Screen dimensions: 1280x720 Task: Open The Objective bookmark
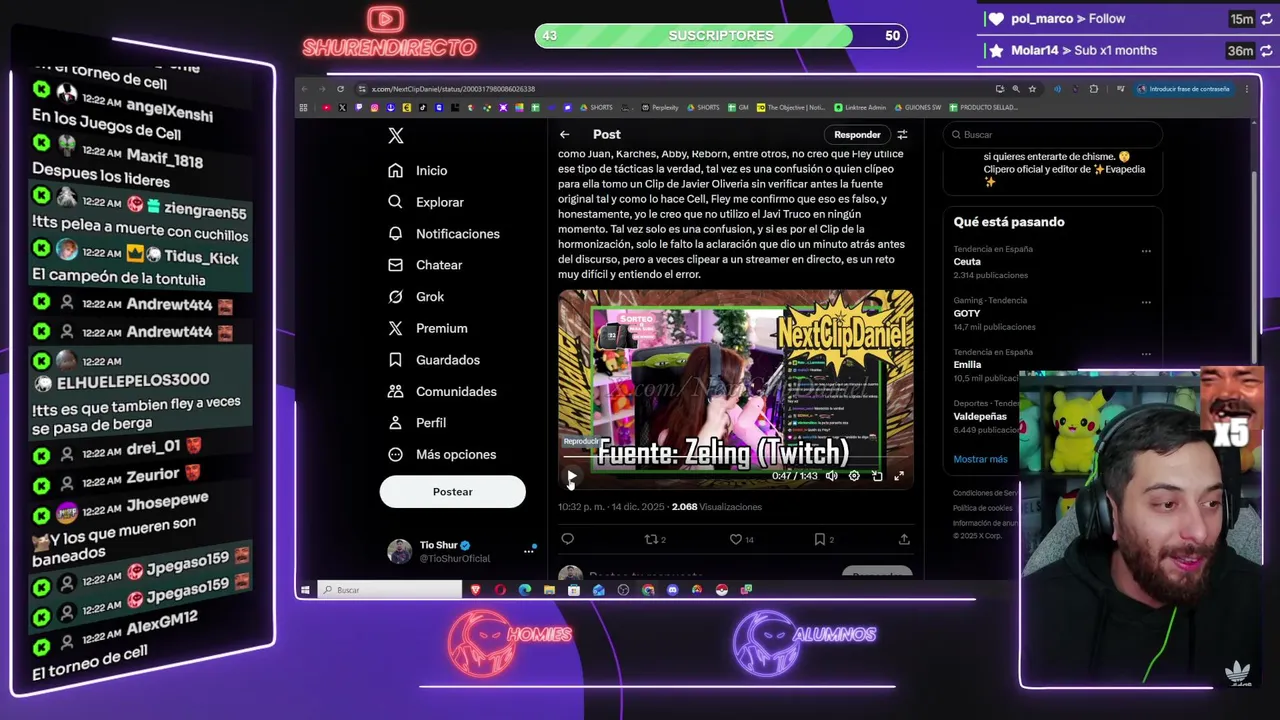pyautogui.click(x=791, y=107)
